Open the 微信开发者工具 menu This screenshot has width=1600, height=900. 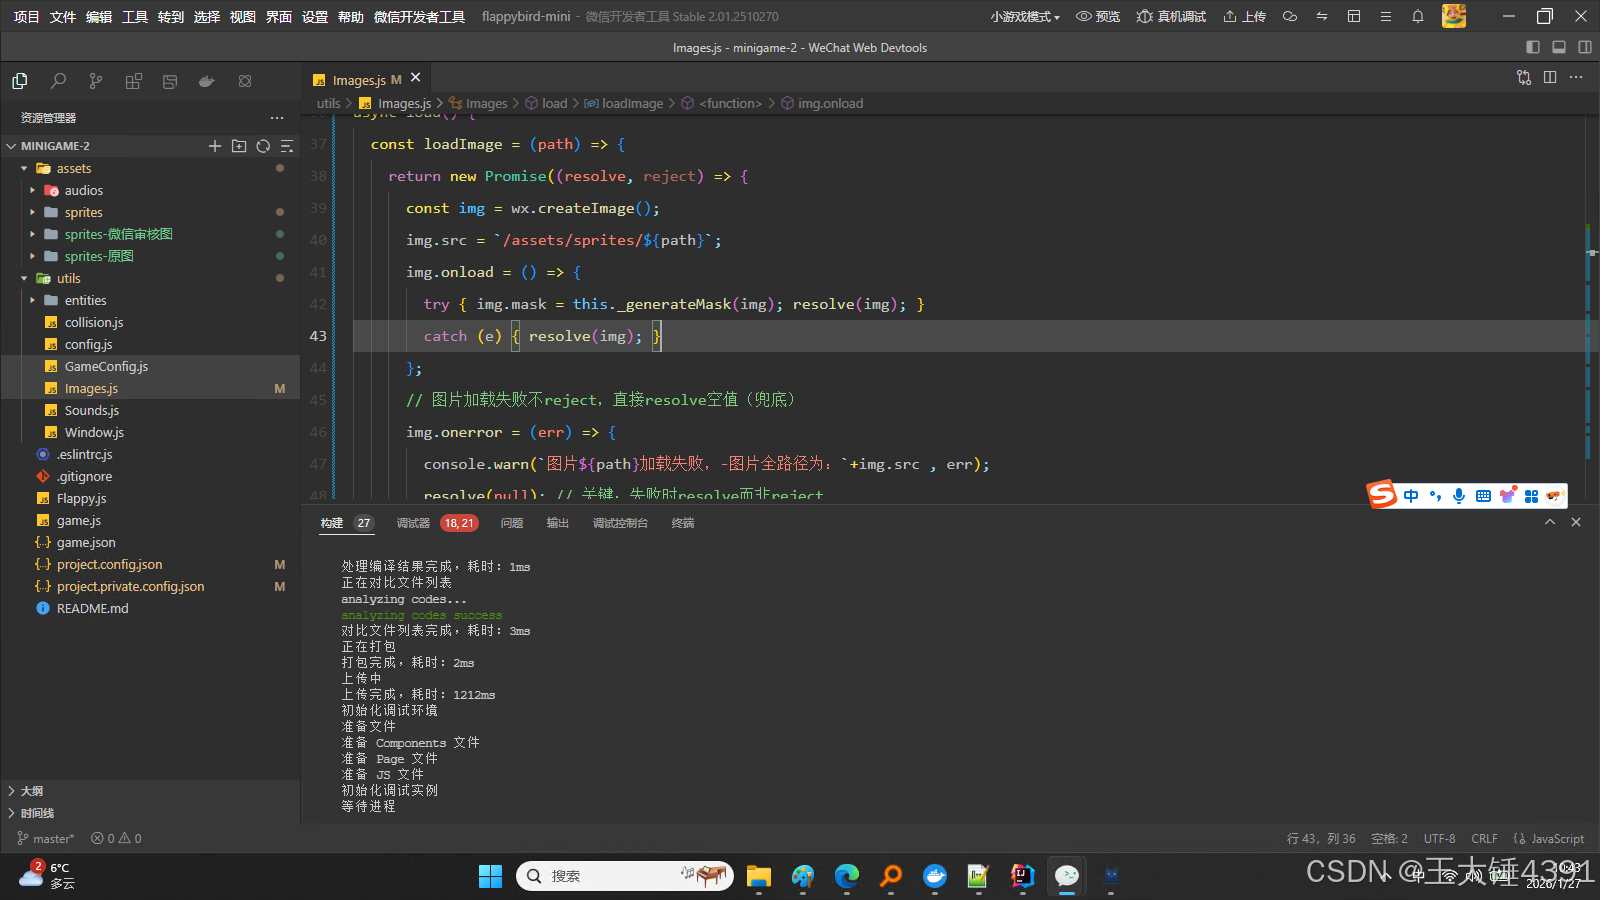click(x=420, y=16)
